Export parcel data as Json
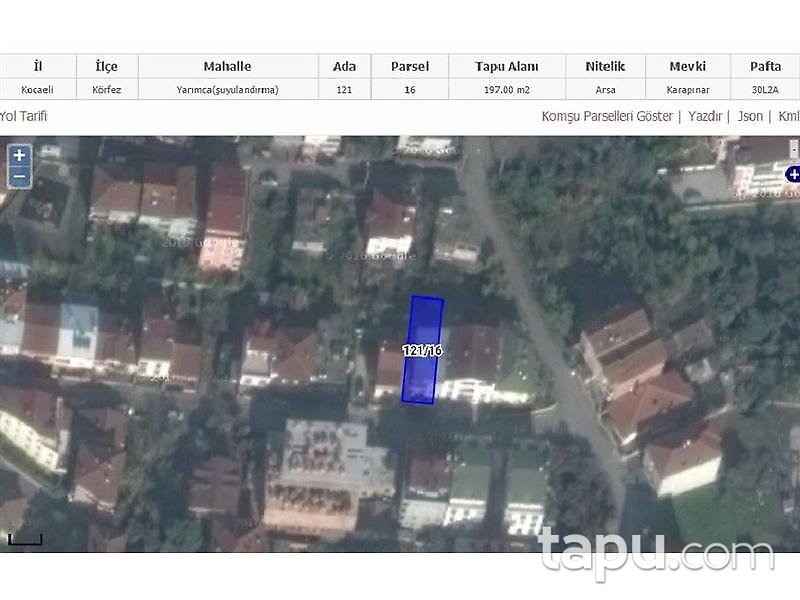The height and width of the screenshot is (600, 800). [x=750, y=116]
